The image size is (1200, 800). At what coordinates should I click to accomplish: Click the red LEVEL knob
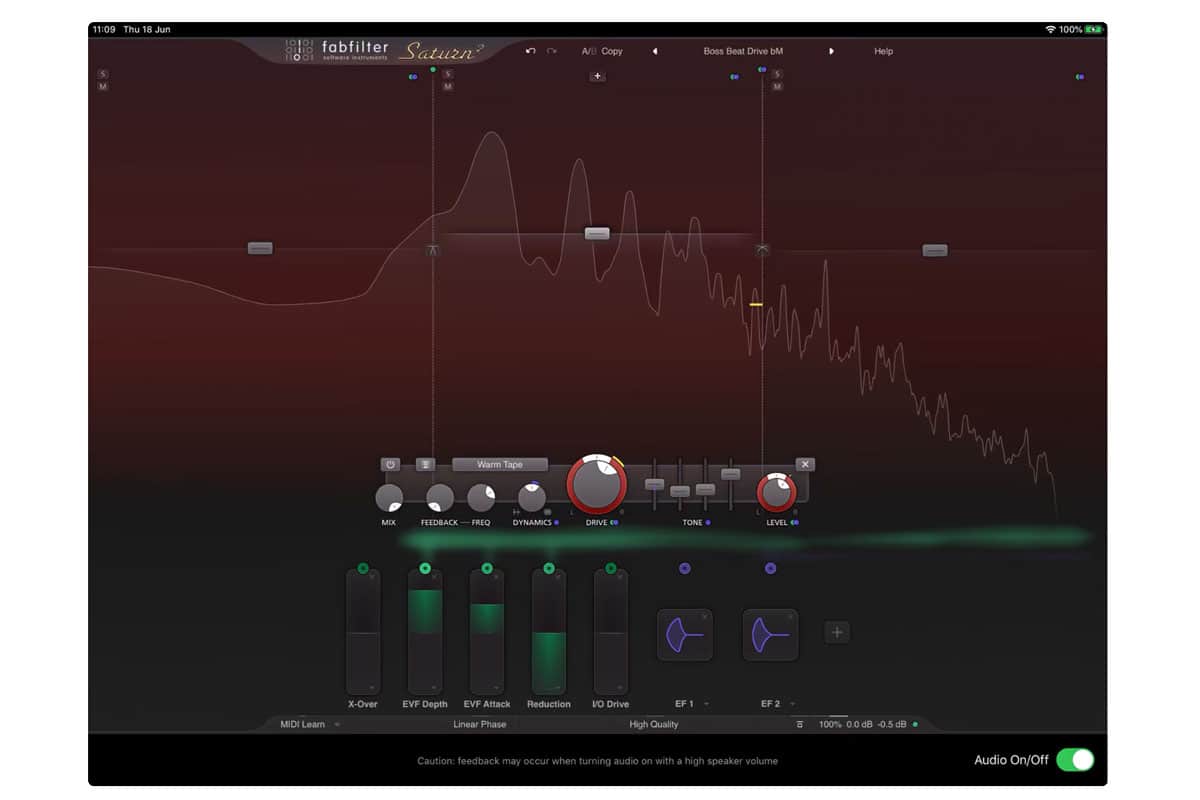pos(777,492)
